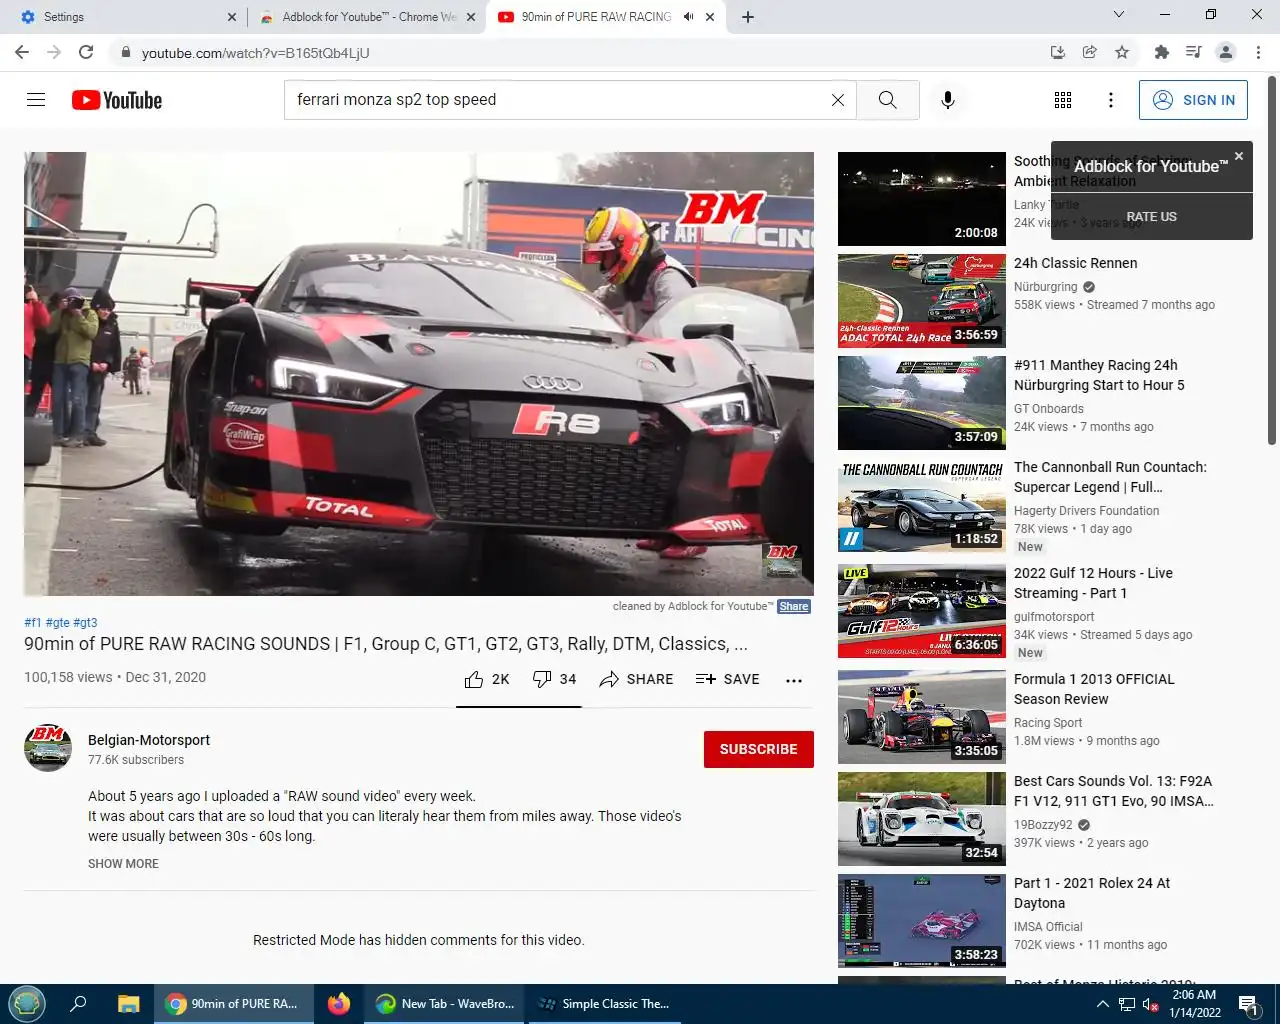
Task: Click the Chrome address bar URL
Action: [x=255, y=52]
